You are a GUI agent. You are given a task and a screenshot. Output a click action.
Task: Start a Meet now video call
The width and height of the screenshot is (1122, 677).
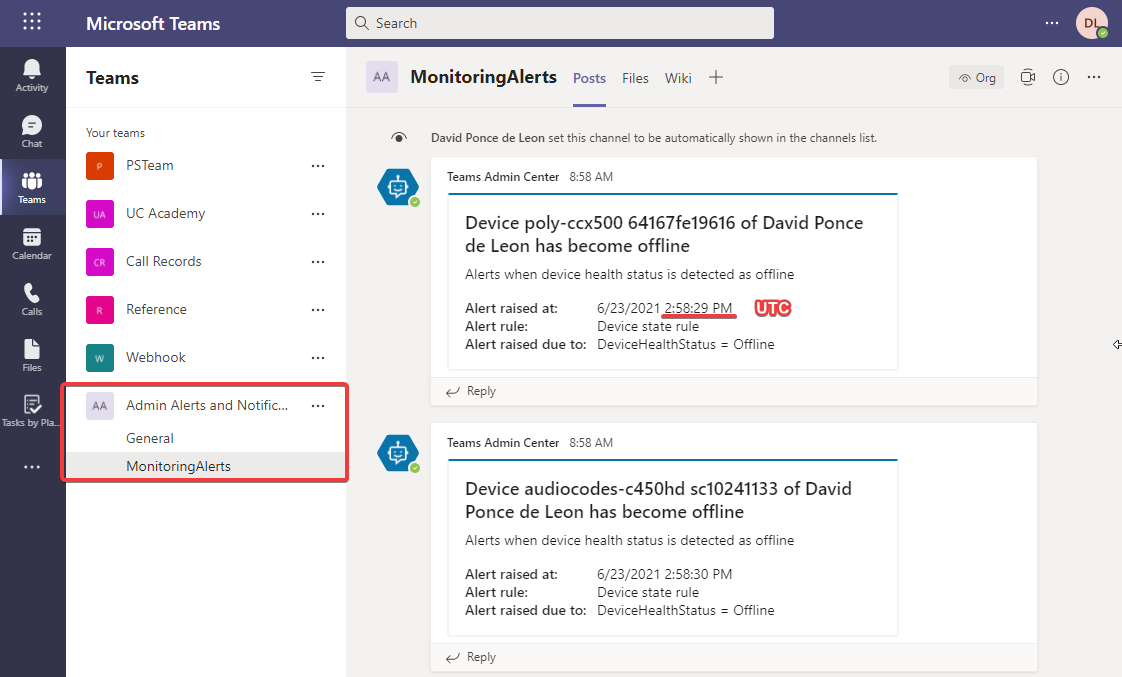coord(1027,77)
